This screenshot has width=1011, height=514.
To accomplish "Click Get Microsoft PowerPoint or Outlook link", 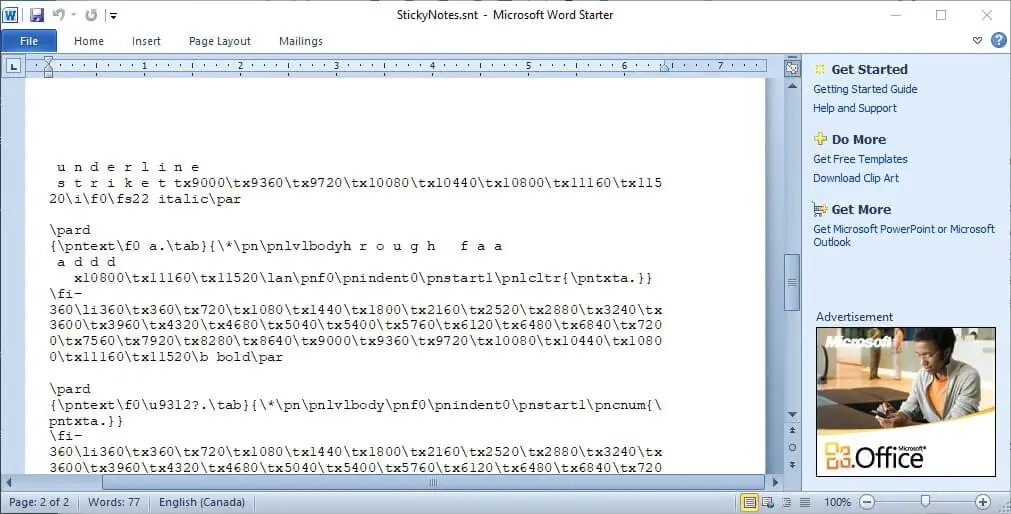I will (x=903, y=235).
